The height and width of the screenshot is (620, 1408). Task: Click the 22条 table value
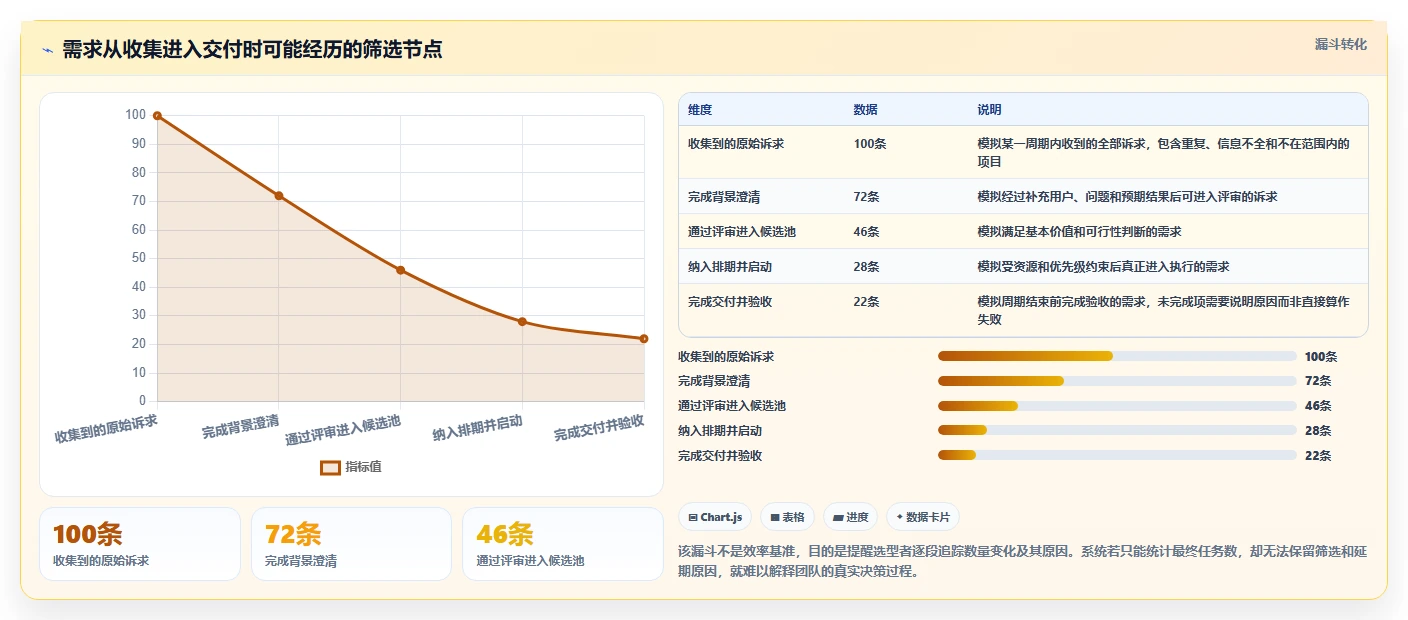click(x=866, y=302)
